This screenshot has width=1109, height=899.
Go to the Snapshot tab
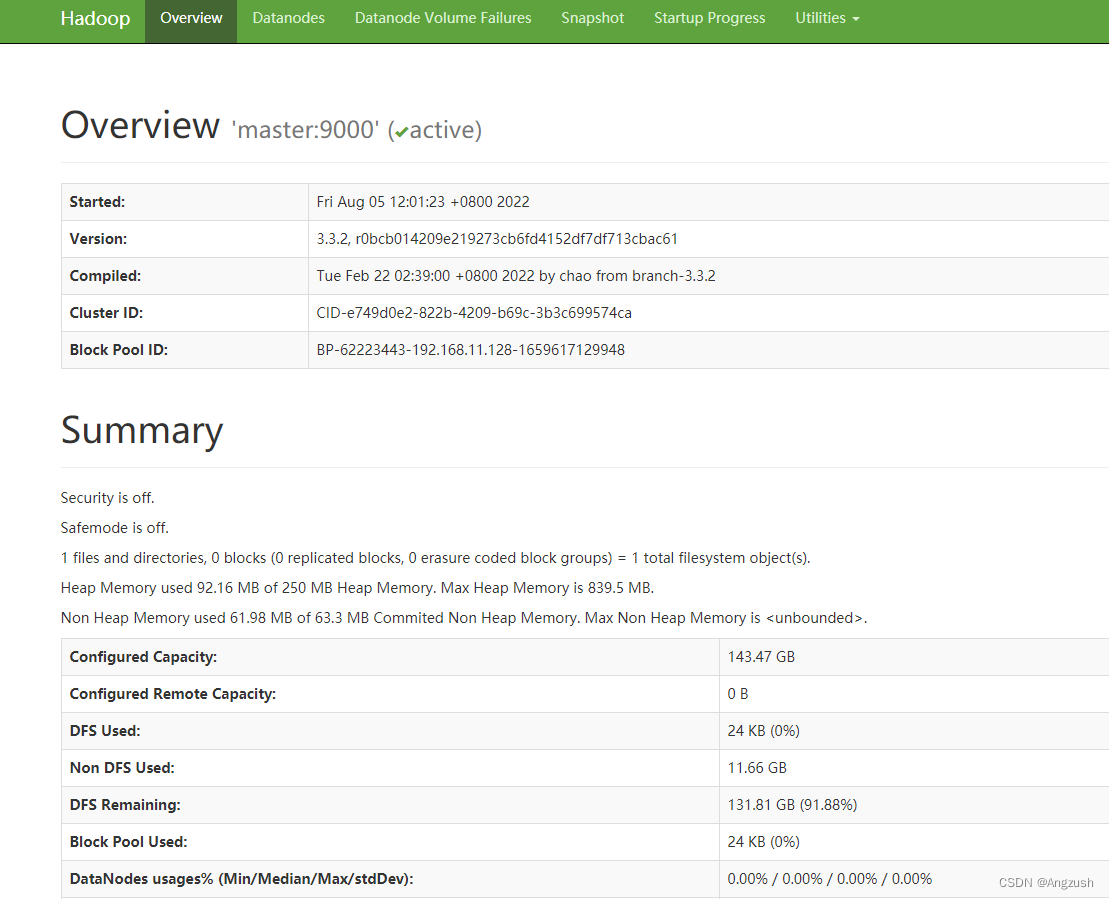point(593,18)
